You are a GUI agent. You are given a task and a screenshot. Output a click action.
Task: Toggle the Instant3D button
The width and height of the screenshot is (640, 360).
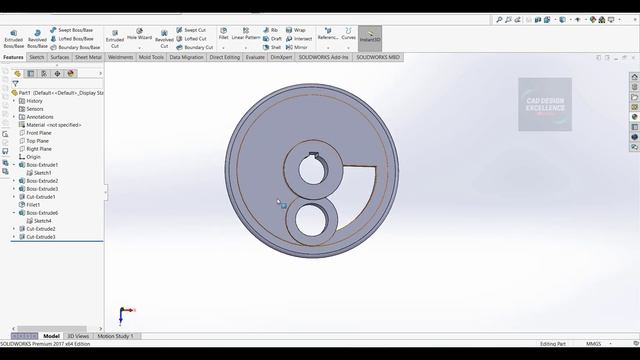tap(370, 38)
